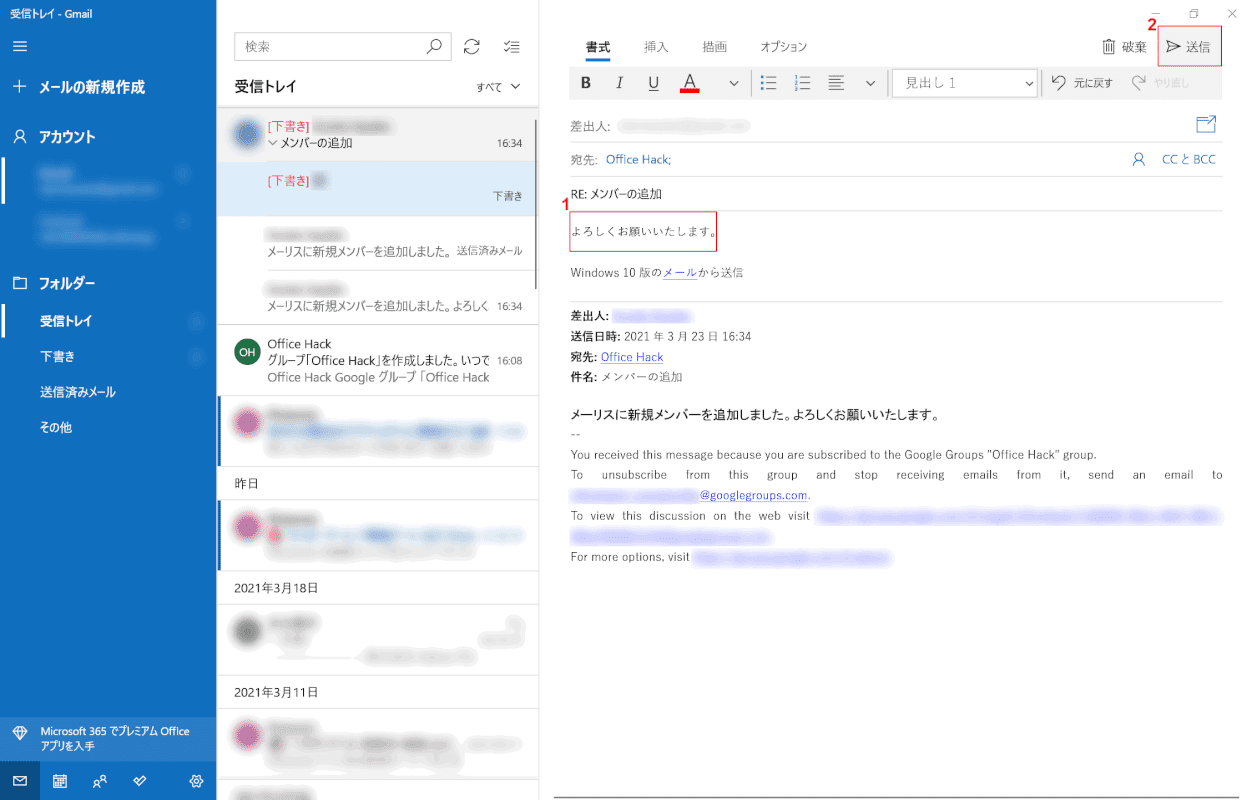Viewport: 1252px width, 800px height.
Task: Click the Microsoft 365 premium diamond banner
Action: tap(108, 739)
